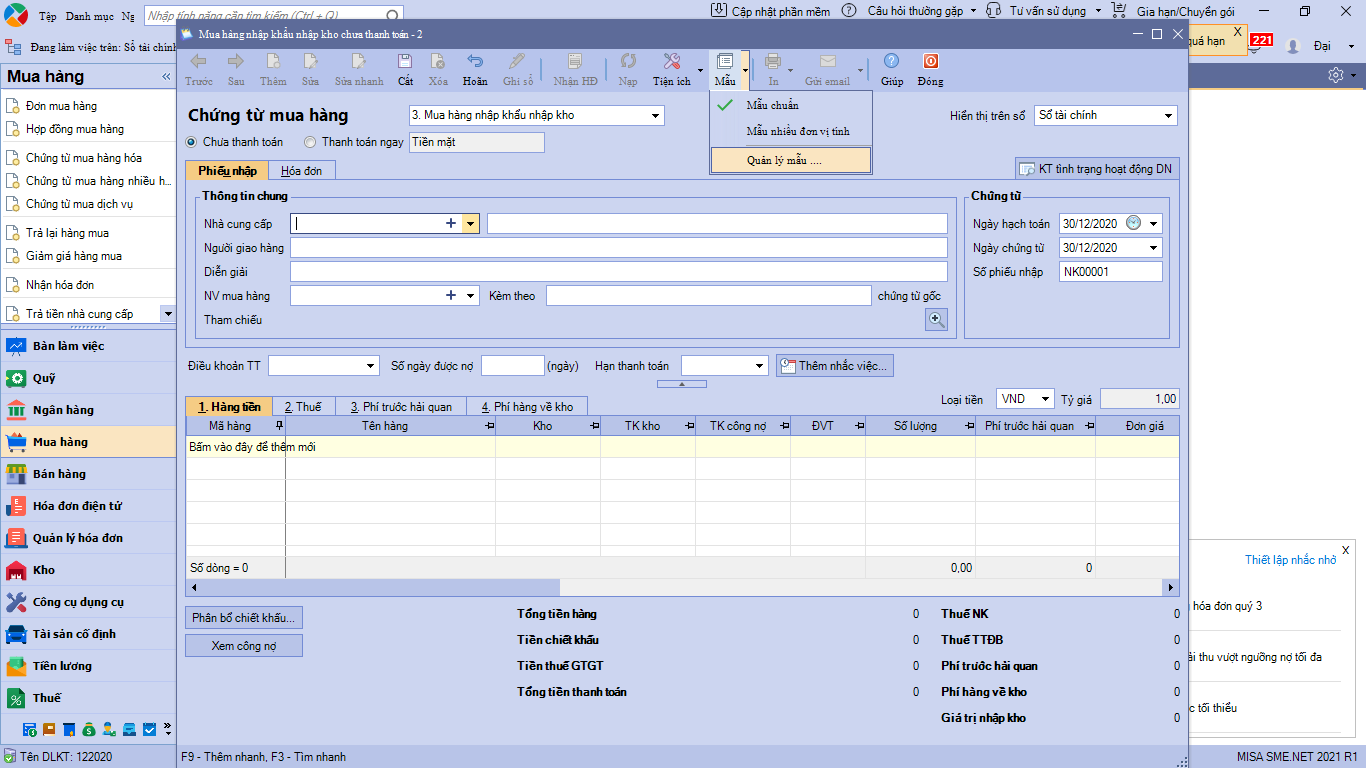This screenshot has height=768, width=1366.
Task: Open the Điều khoản TT dropdown
Action: pos(371,366)
